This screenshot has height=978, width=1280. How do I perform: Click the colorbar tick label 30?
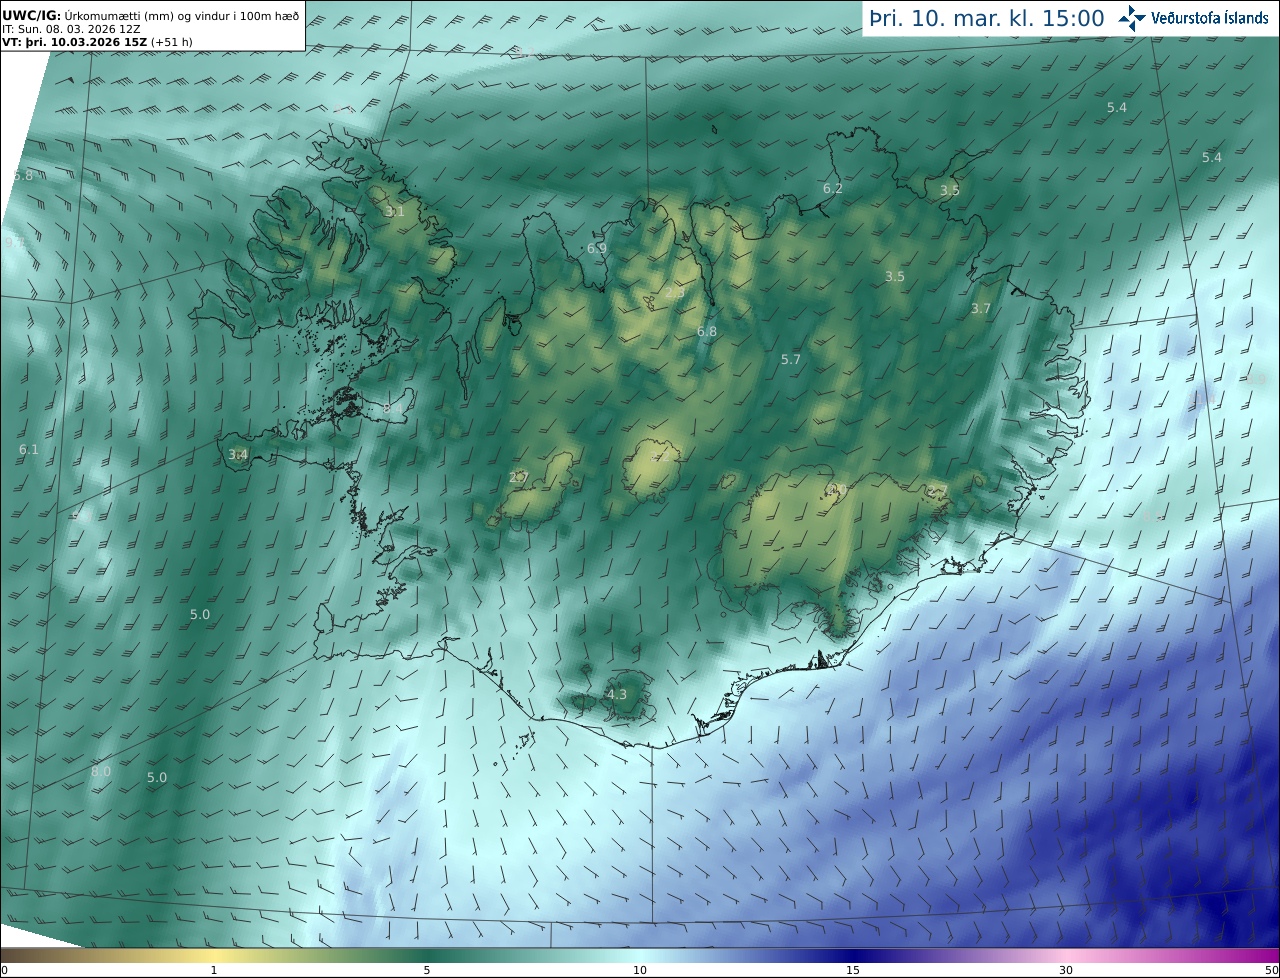tap(1066, 970)
